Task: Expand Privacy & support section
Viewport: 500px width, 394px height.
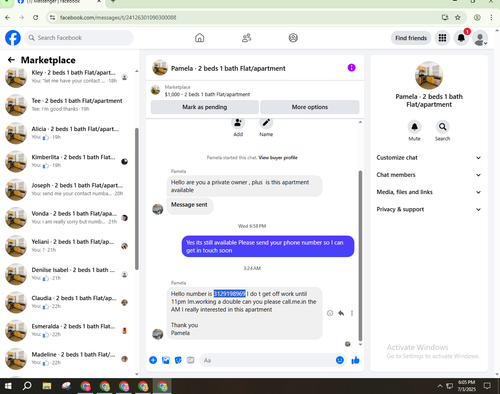Action: (x=429, y=209)
